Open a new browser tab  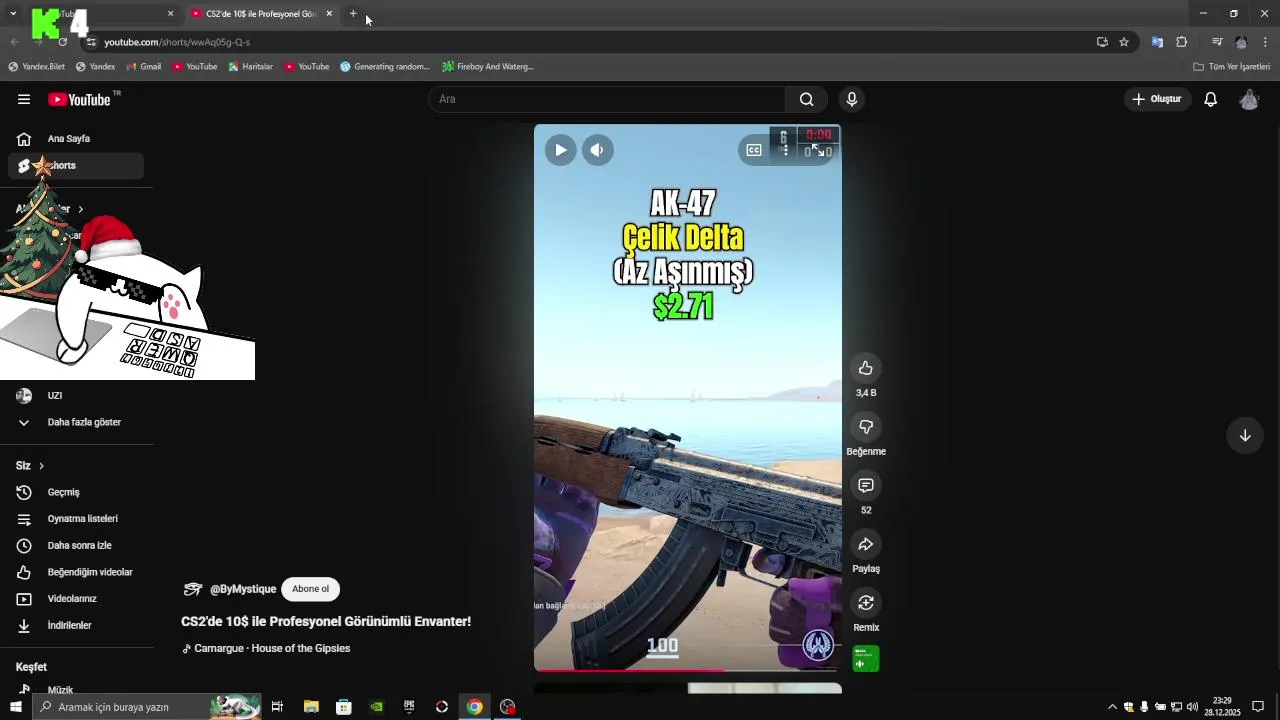click(x=353, y=14)
